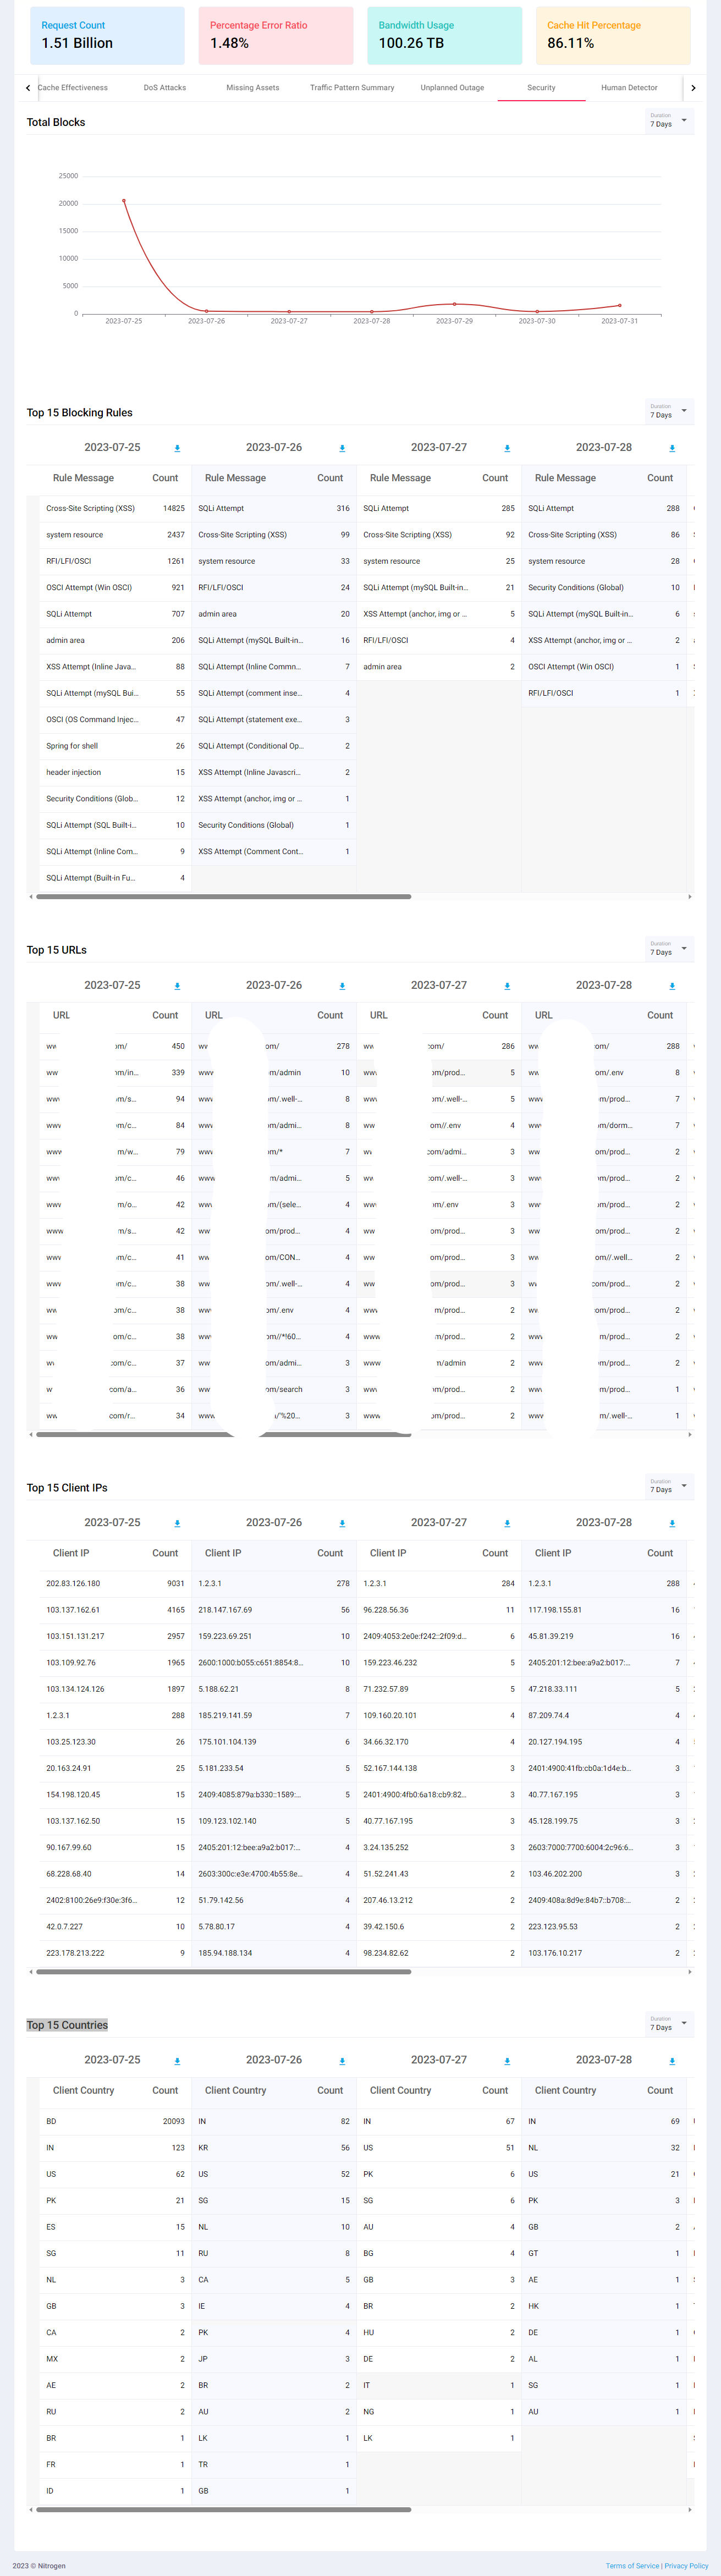The height and width of the screenshot is (2576, 721).
Task: Download 2023-07-28 client IPs data
Action: 672,1523
